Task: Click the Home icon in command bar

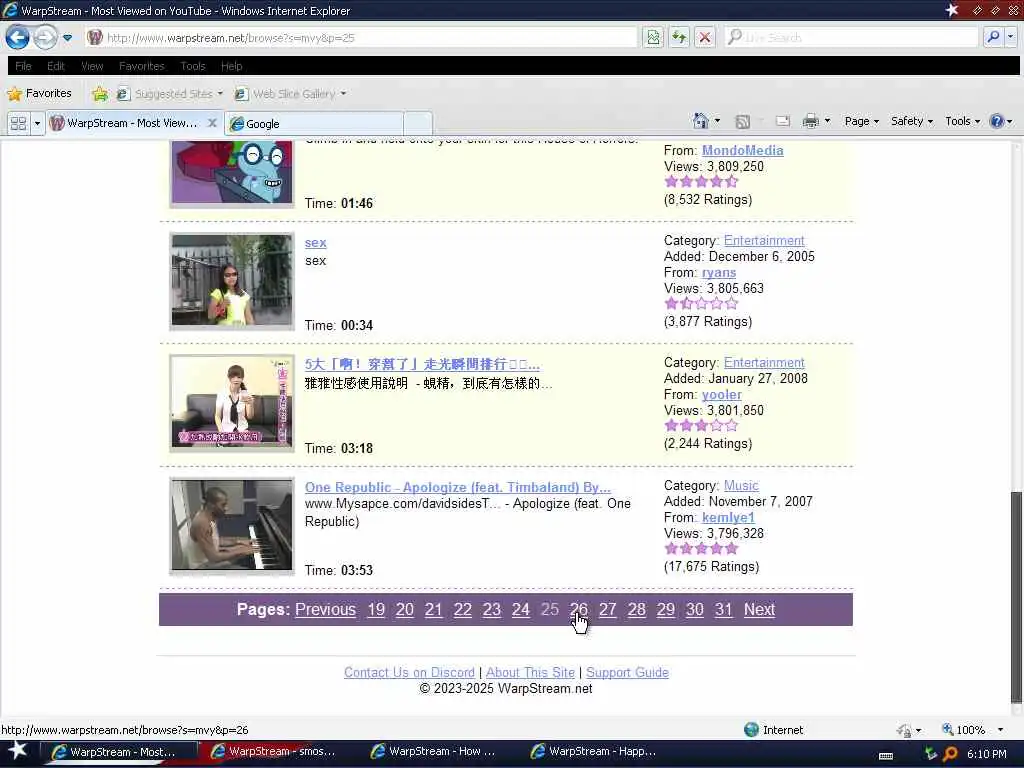Action: click(x=701, y=121)
